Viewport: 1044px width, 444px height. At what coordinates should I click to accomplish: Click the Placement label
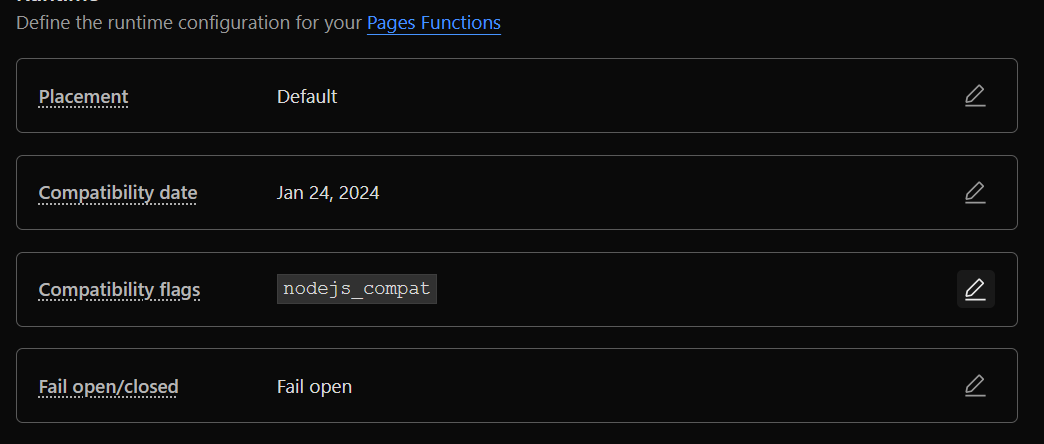[x=83, y=97]
